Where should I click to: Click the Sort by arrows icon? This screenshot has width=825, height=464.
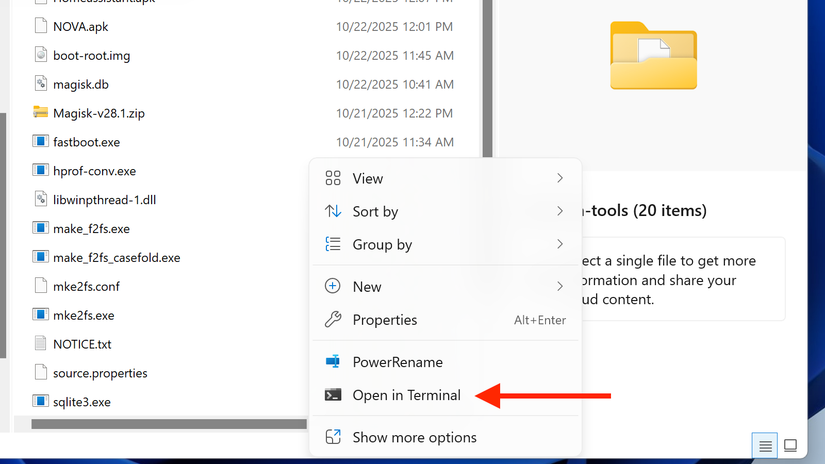pos(333,211)
